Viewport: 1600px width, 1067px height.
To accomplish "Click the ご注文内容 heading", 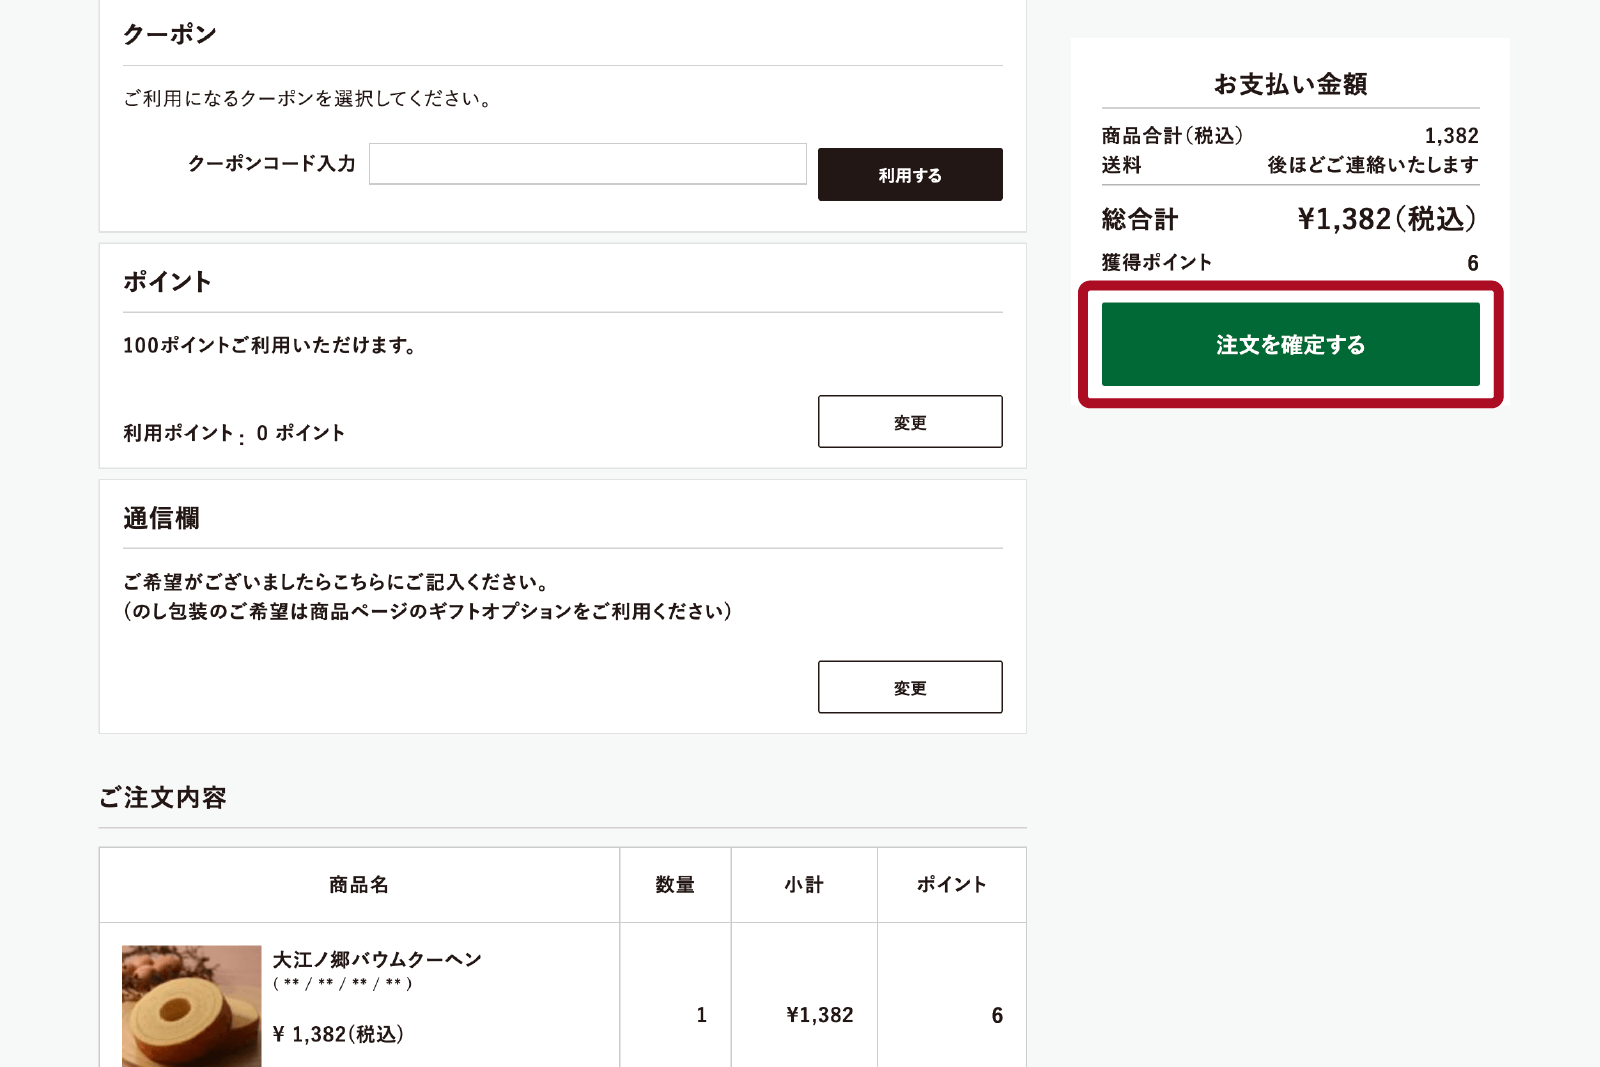I will 163,798.
